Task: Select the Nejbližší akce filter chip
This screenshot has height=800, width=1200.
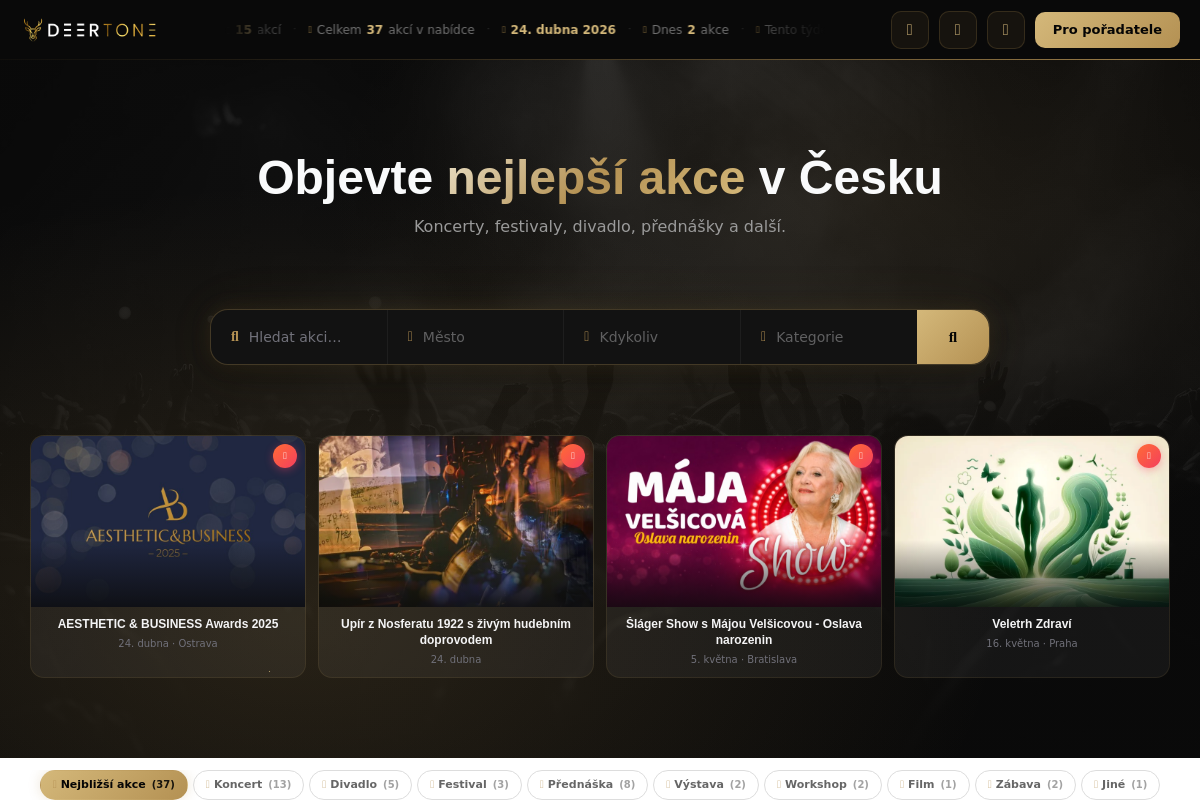Action: click(x=114, y=785)
